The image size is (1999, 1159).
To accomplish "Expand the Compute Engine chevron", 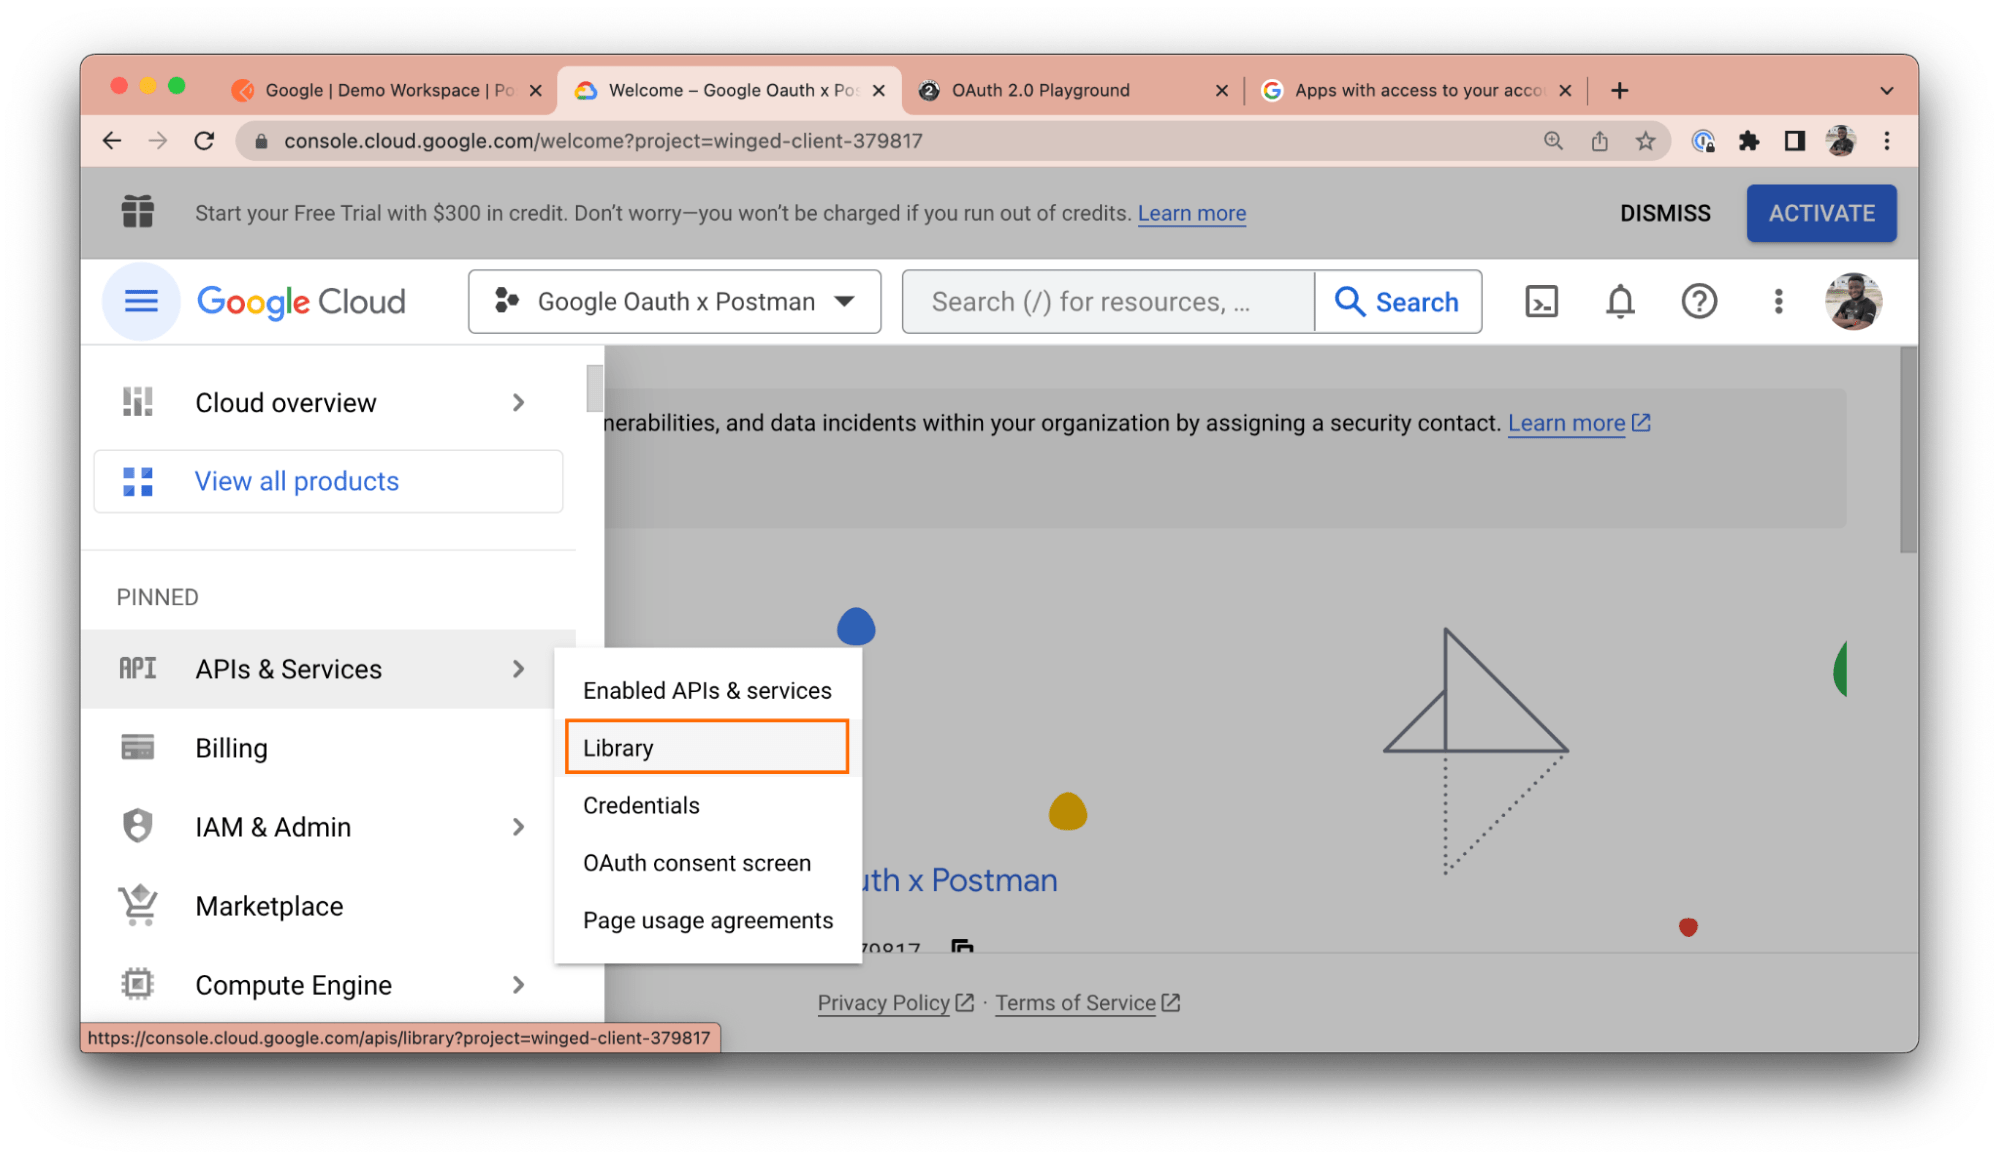I will pos(518,984).
